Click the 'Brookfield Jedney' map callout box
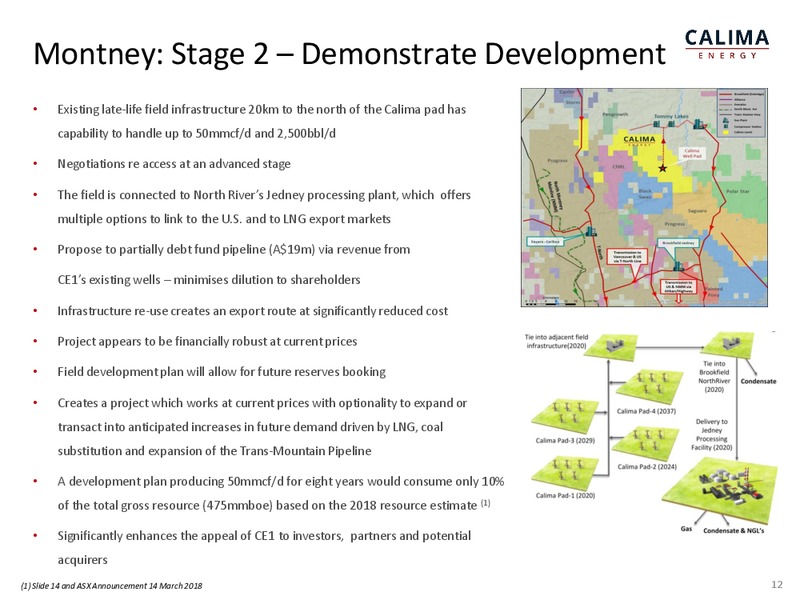This screenshot has width=800, height=600. coord(678,243)
